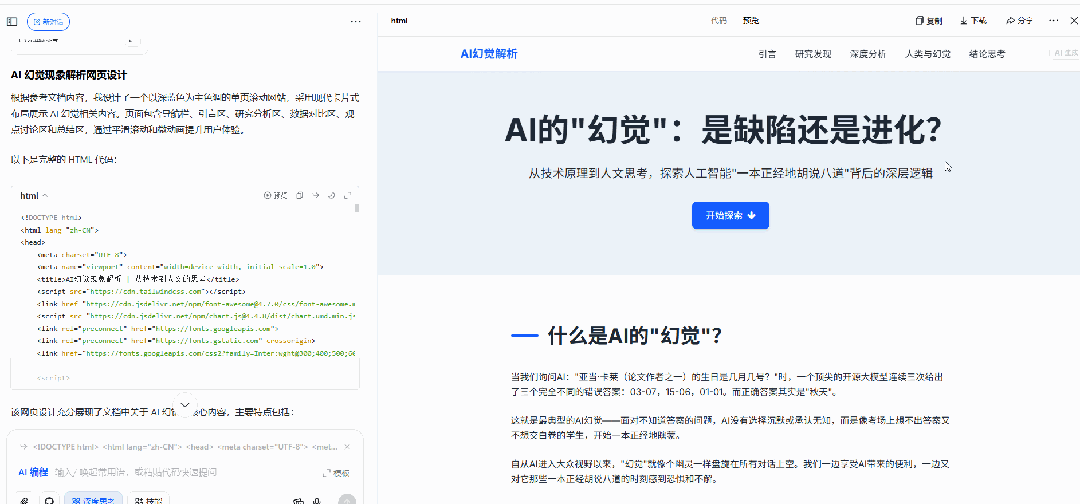The height and width of the screenshot is (504, 1080).
Task: Close the html preview panel
Action: pyautogui.click(x=1075, y=21)
